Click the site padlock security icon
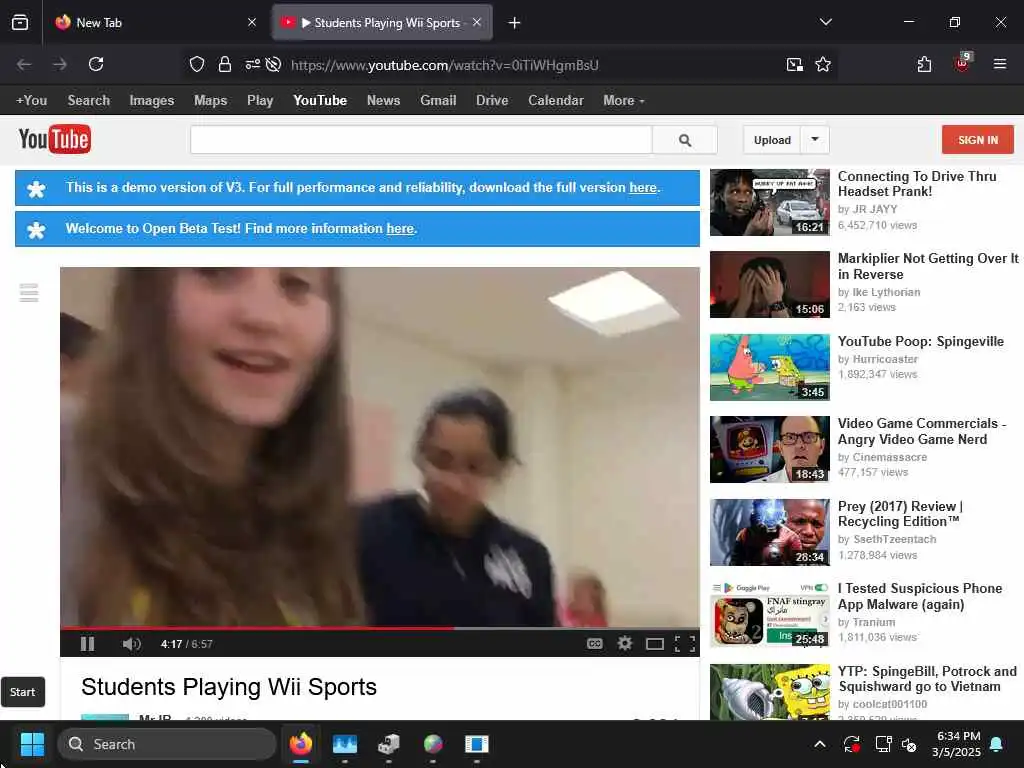Image resolution: width=1024 pixels, height=768 pixels. click(x=225, y=64)
